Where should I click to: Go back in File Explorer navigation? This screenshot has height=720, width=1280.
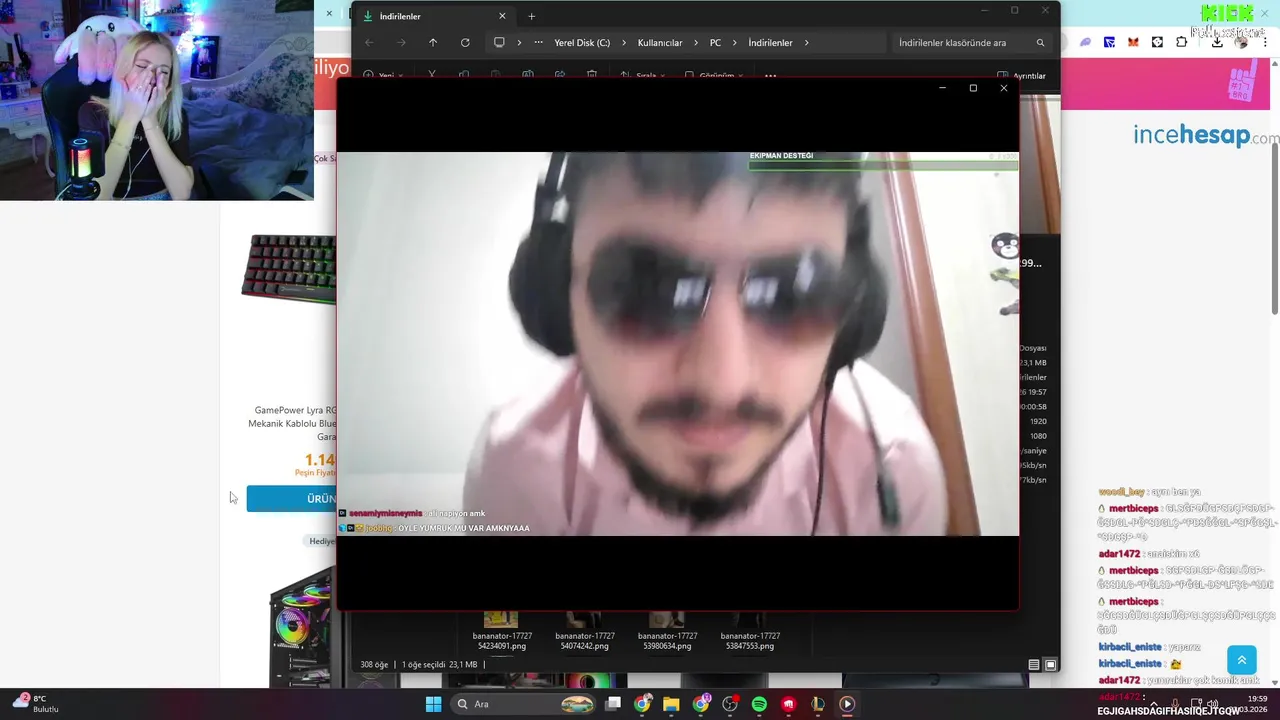pyautogui.click(x=369, y=42)
